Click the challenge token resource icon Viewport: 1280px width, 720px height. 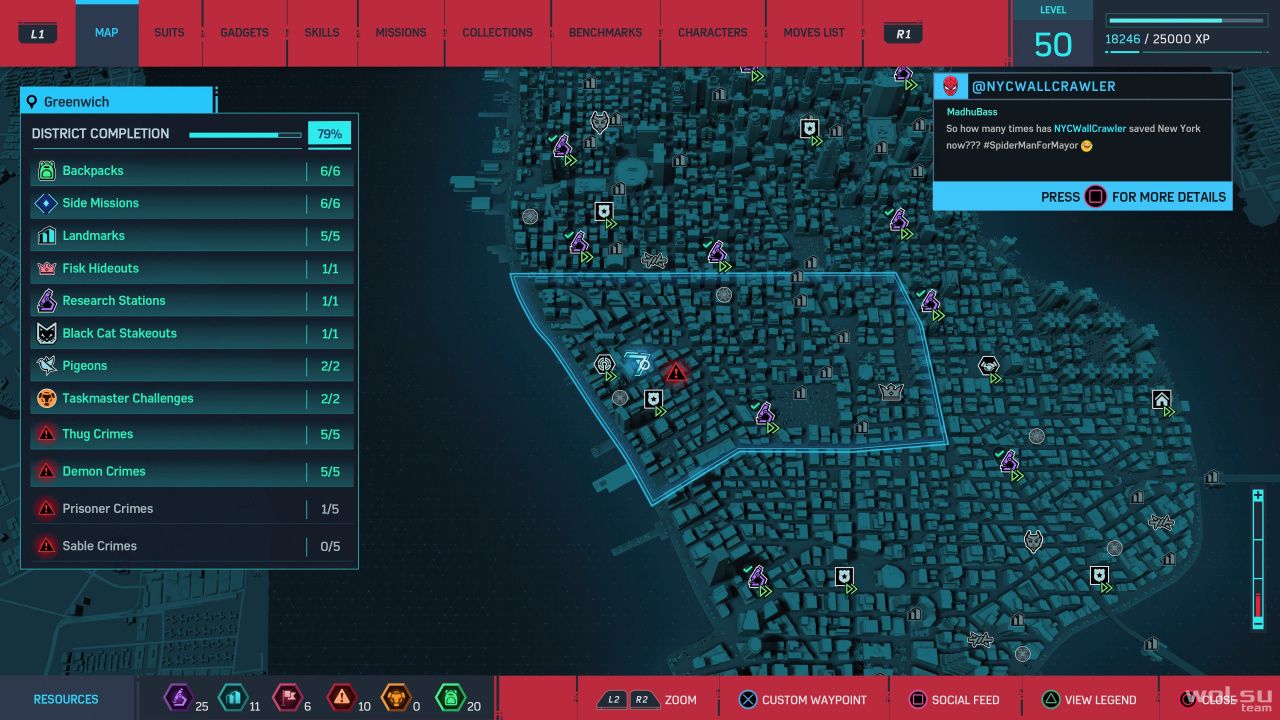coord(396,697)
